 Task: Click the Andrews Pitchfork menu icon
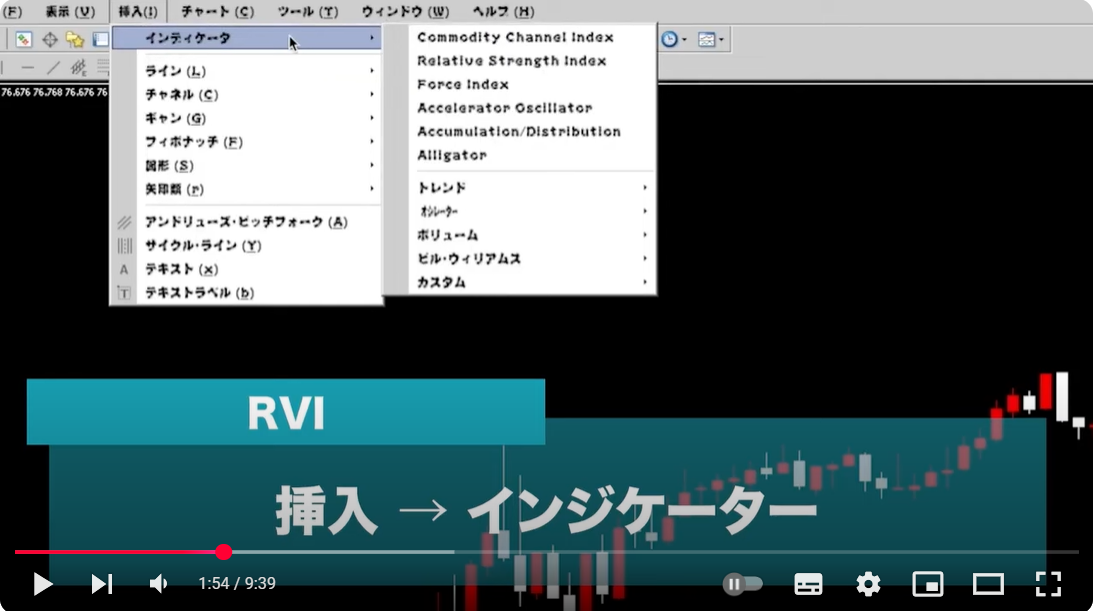[125, 223]
